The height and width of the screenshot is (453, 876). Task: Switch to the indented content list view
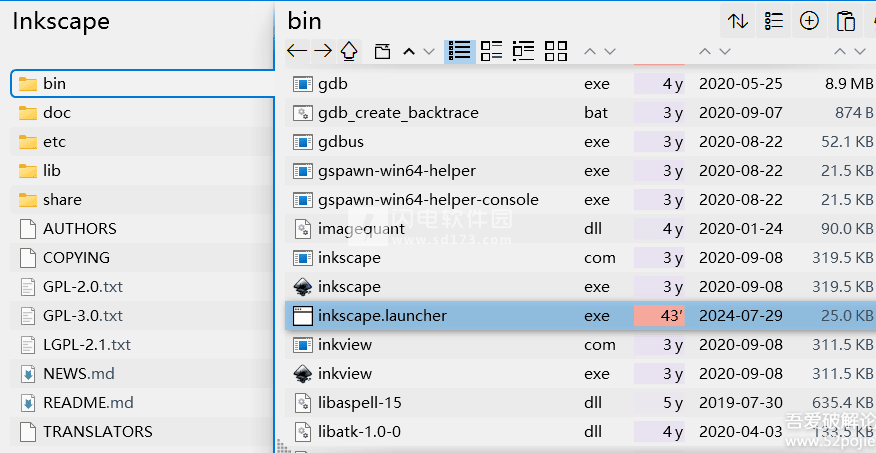(523, 51)
